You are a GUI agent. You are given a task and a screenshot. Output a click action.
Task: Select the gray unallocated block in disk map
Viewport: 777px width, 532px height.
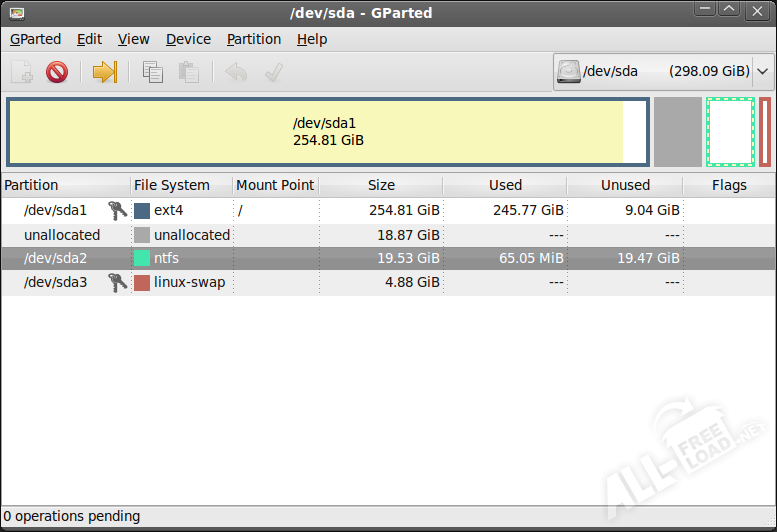pos(677,132)
